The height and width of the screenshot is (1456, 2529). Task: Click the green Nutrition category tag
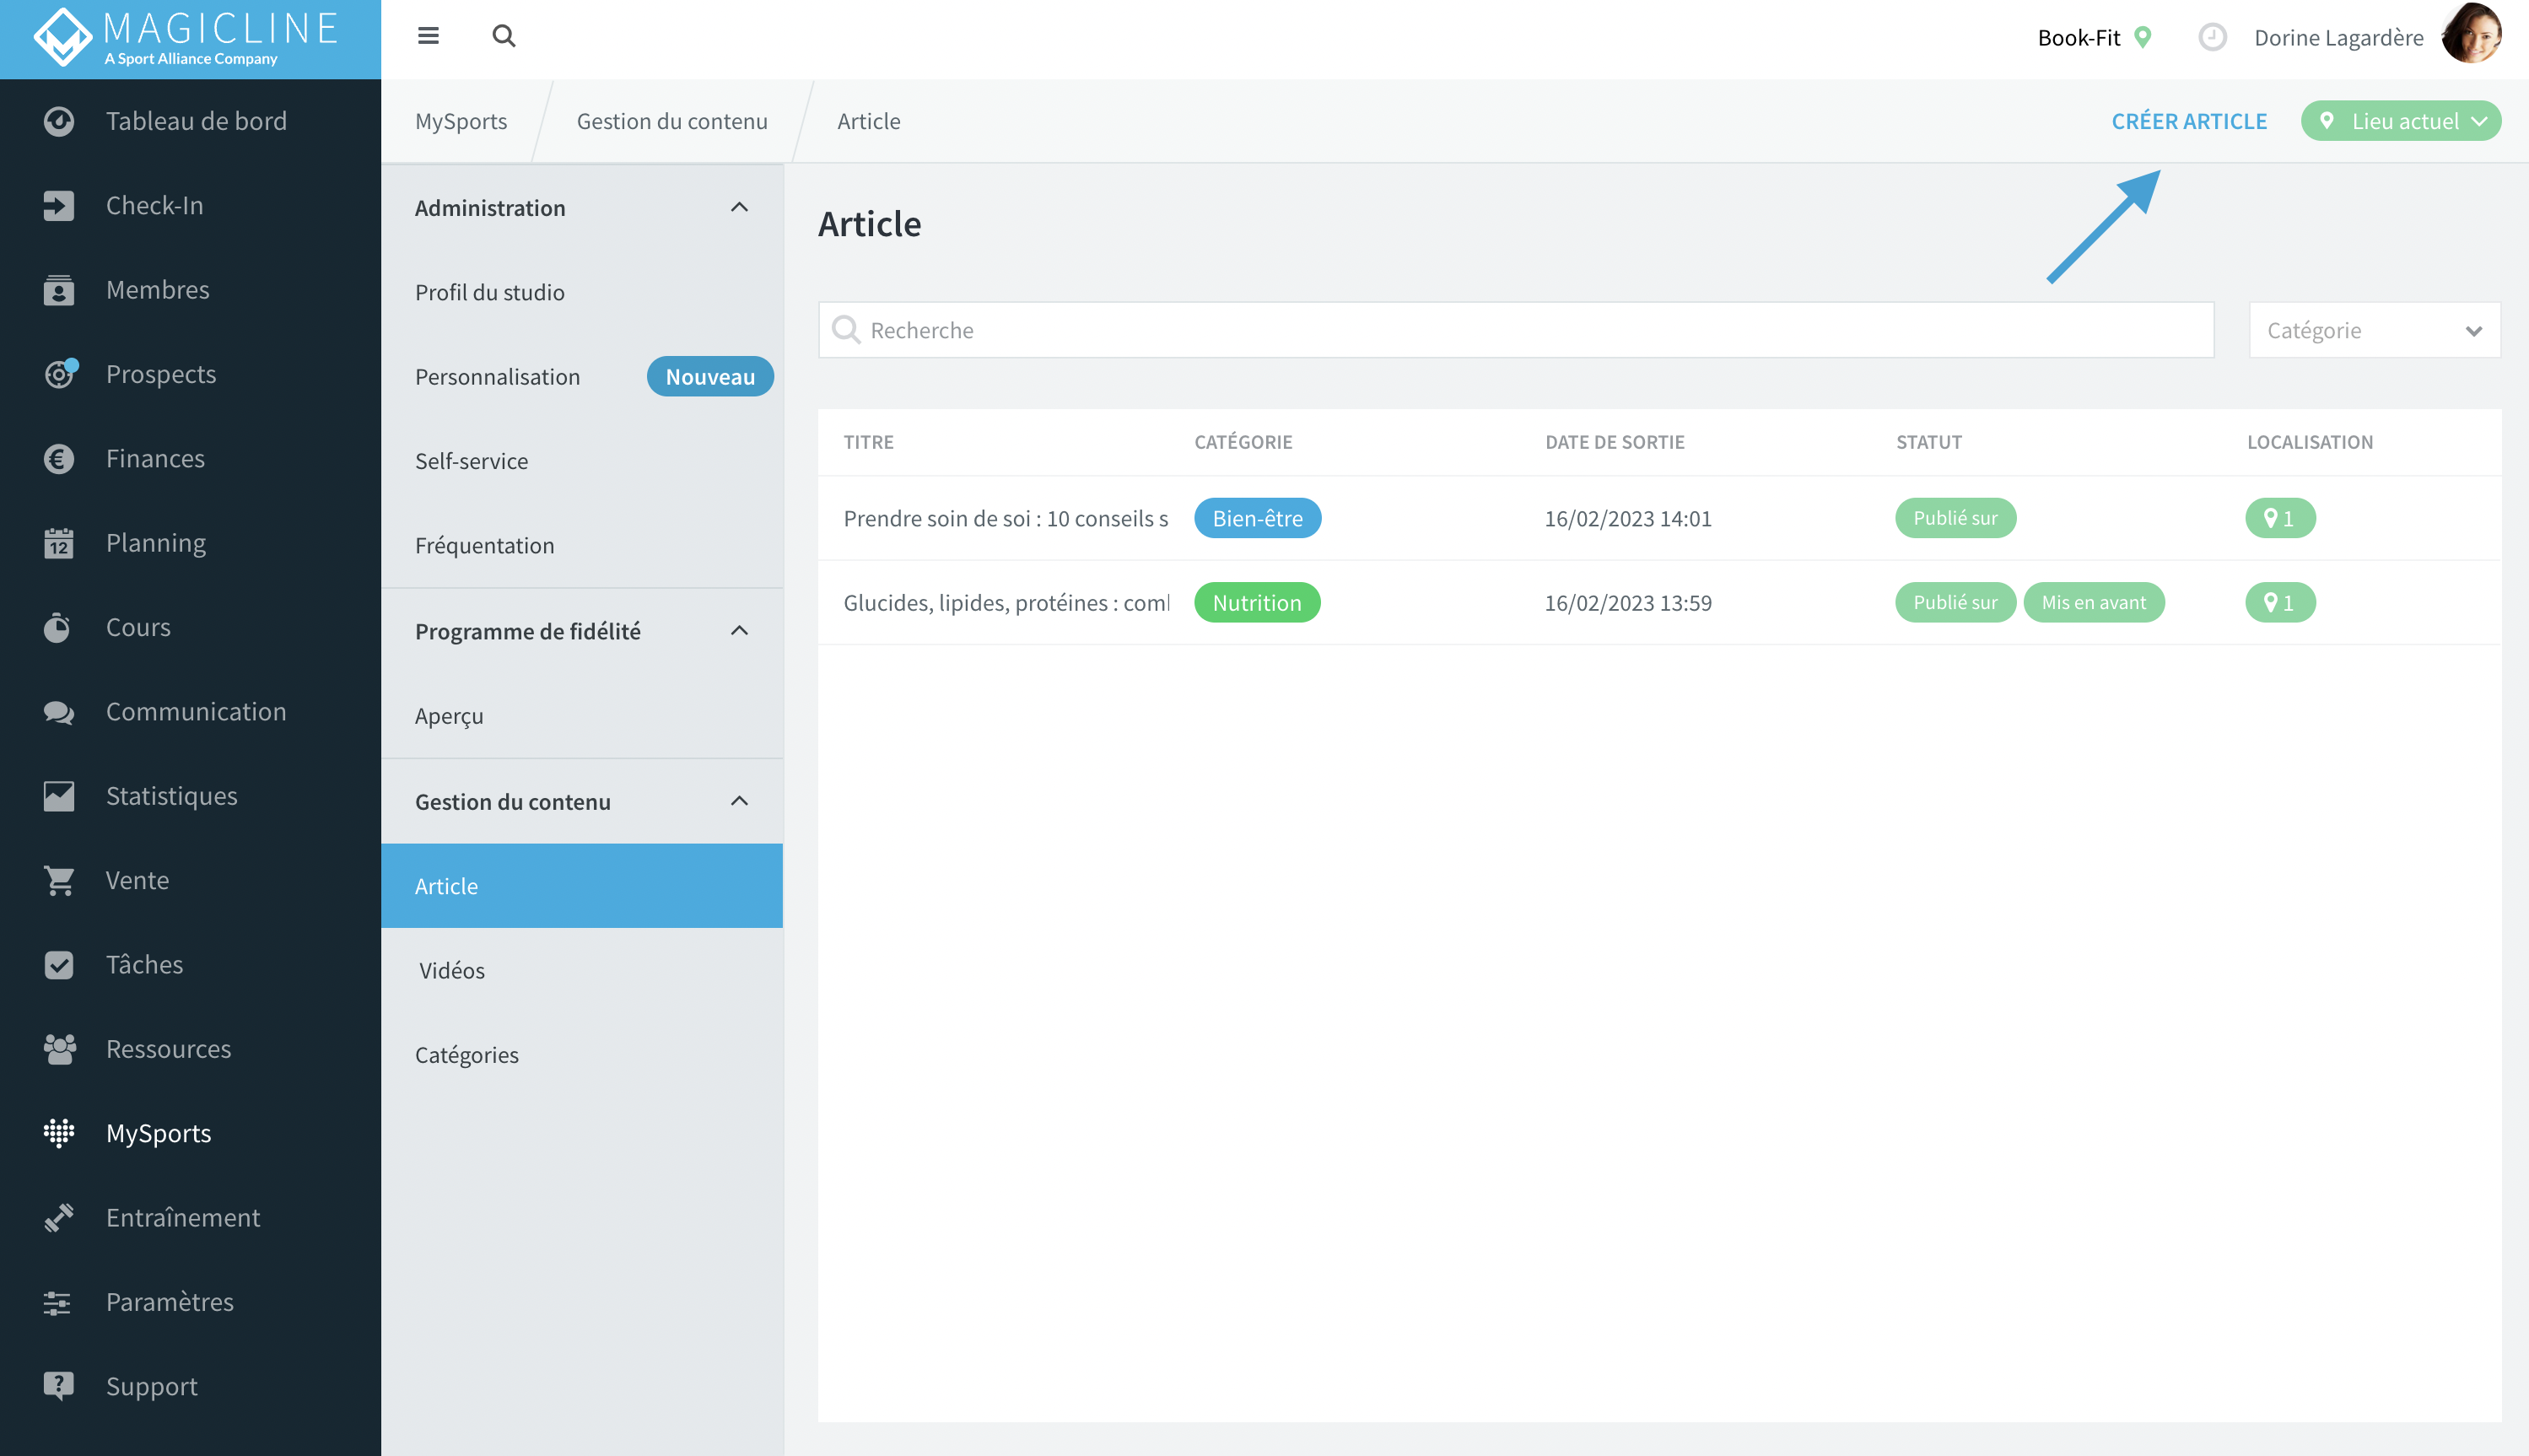[x=1256, y=602]
